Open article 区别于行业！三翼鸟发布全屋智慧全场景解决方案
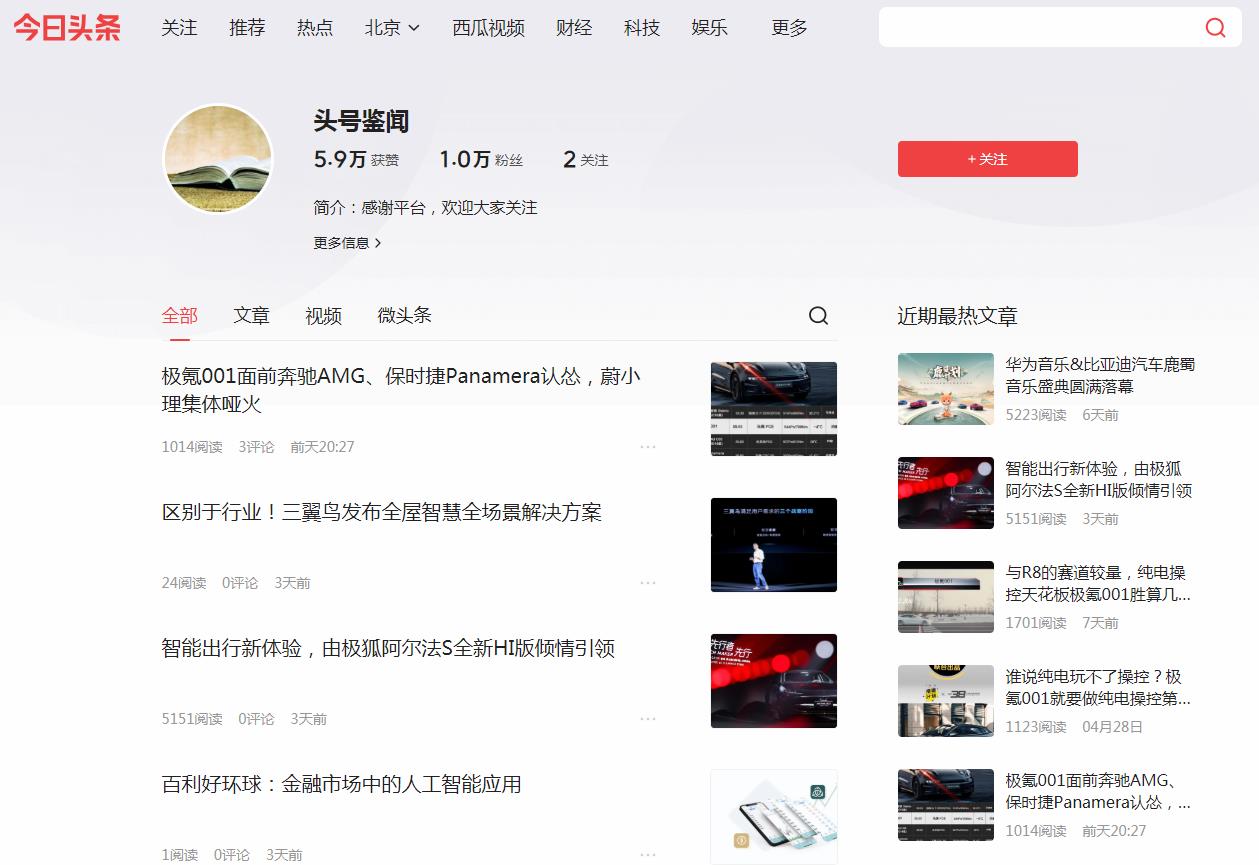The width and height of the screenshot is (1259, 865). (x=382, y=513)
